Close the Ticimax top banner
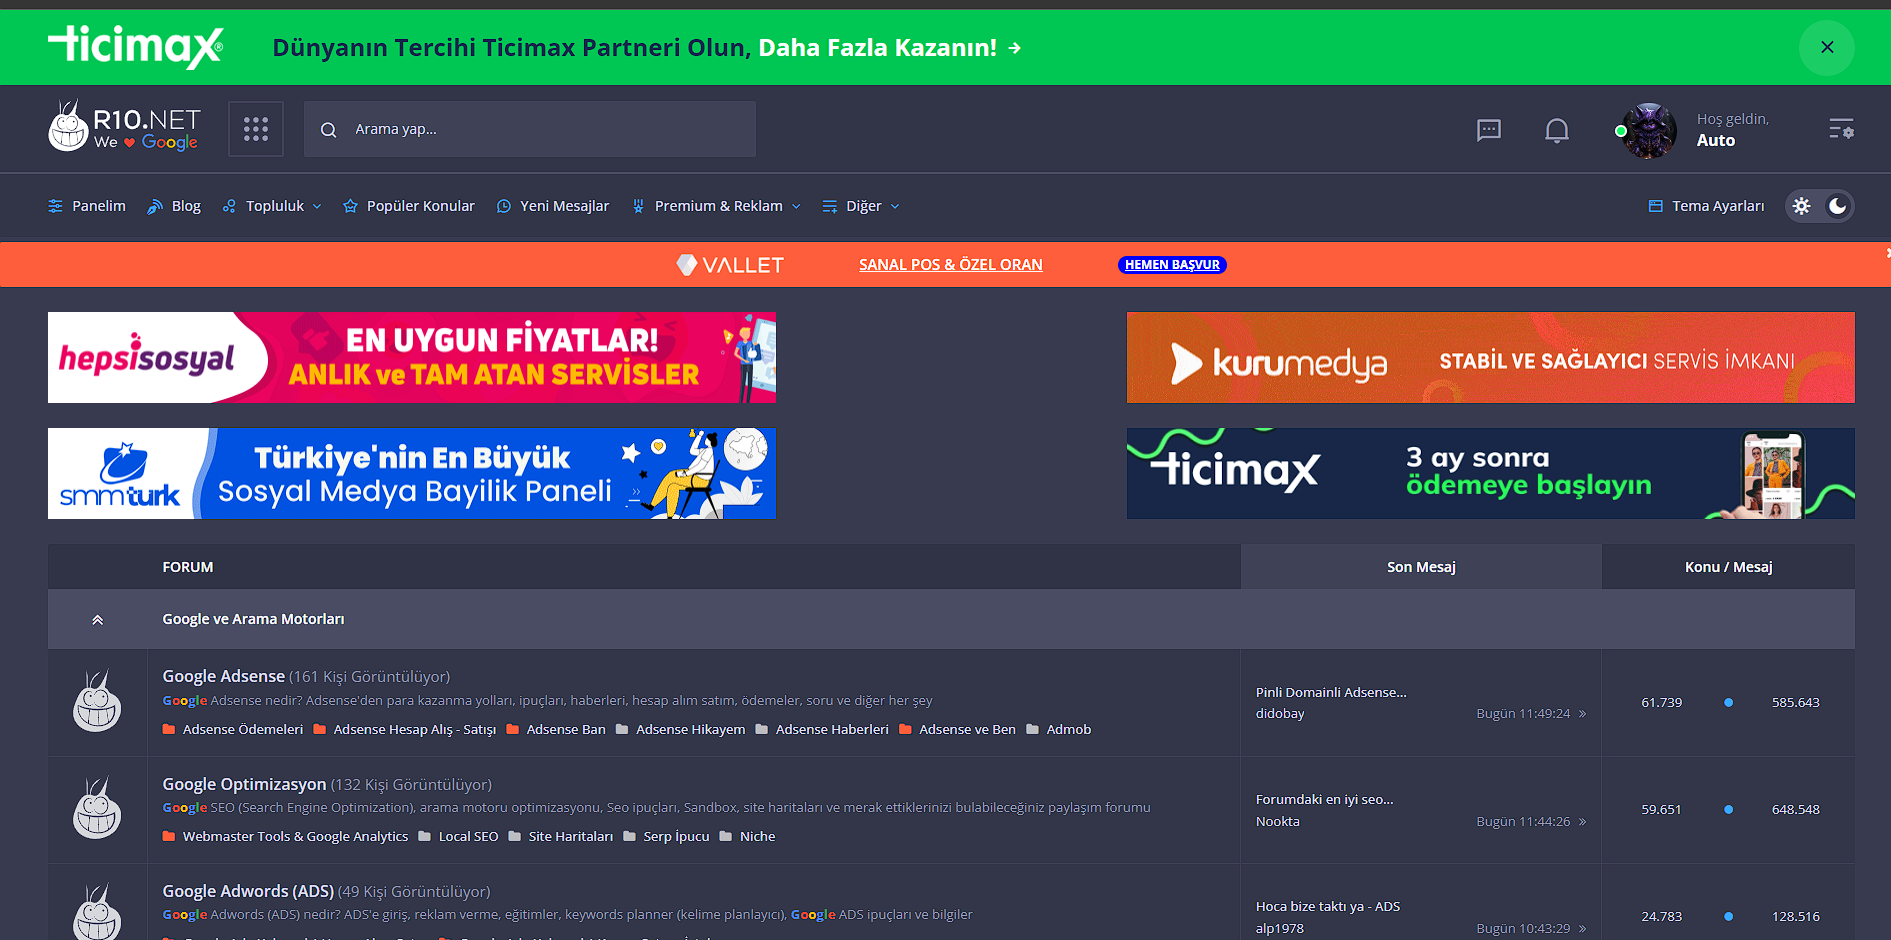 [1827, 47]
